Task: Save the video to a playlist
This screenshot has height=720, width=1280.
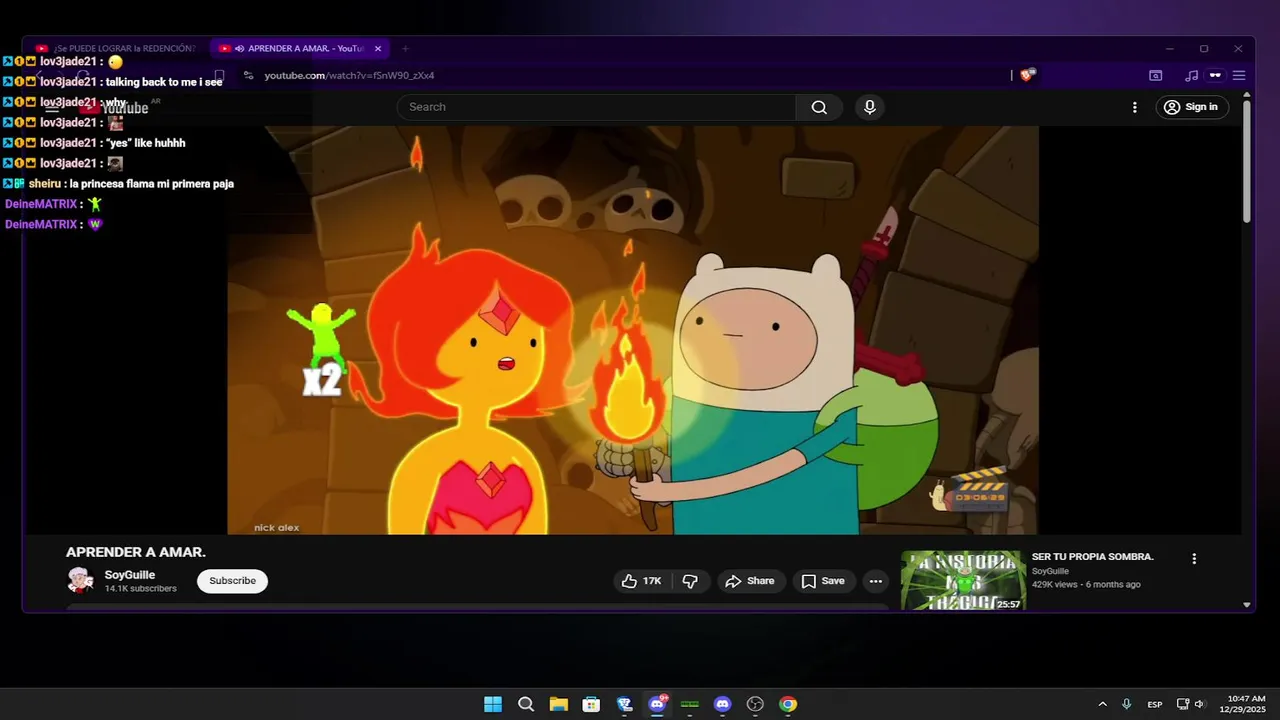Action: pyautogui.click(x=823, y=581)
